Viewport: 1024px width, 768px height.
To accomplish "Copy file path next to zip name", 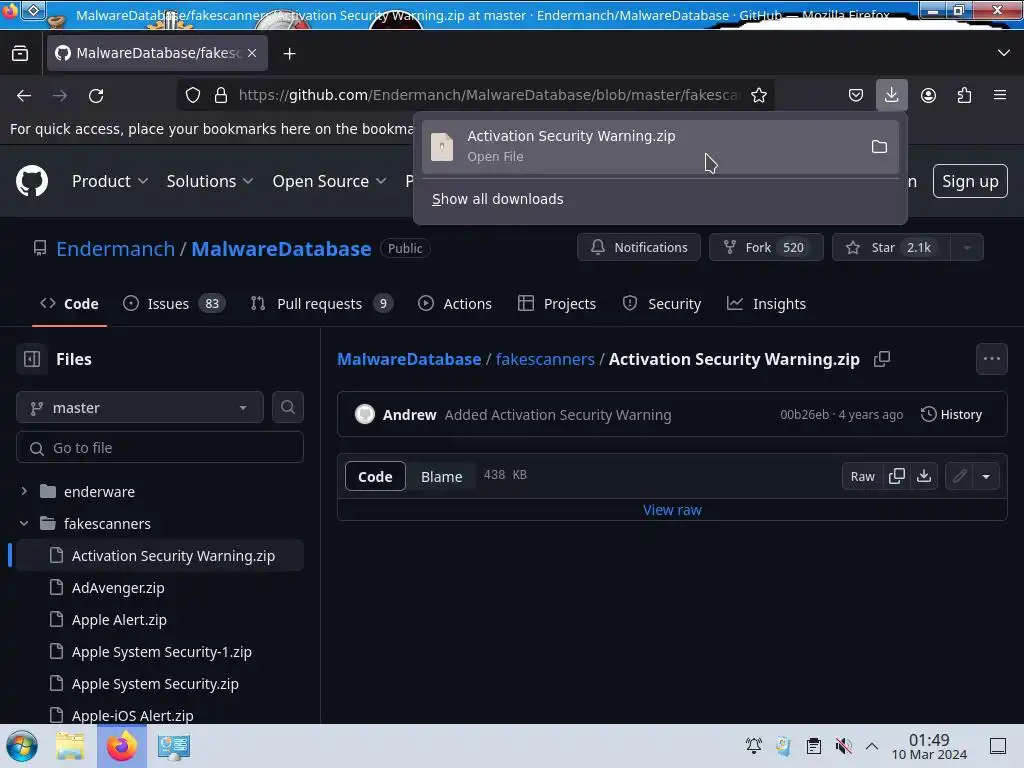I will click(882, 359).
